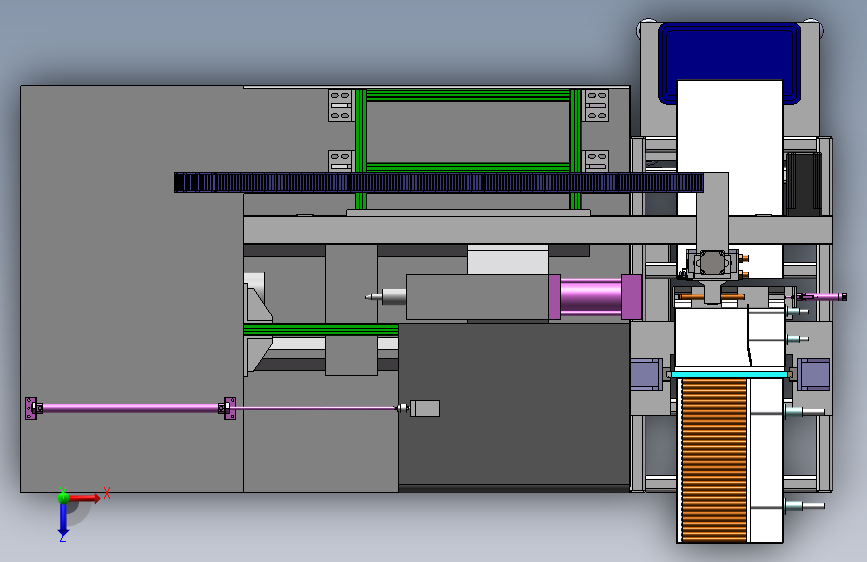This screenshot has height=562, width=867.
Task: Select the small gray motor at the thin rod's end
Action: (x=424, y=408)
